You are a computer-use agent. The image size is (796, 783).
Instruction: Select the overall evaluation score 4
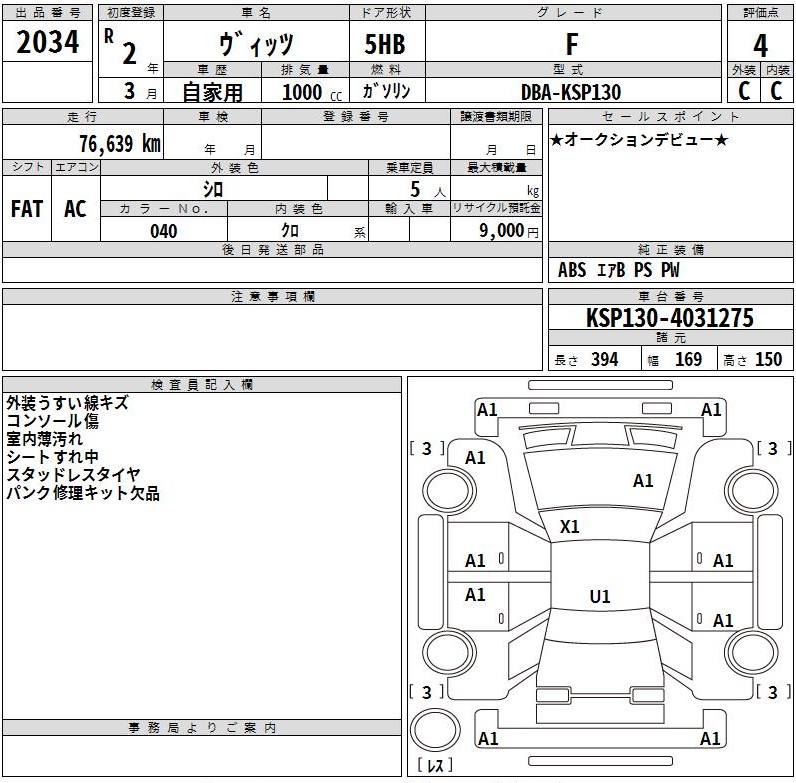point(760,46)
